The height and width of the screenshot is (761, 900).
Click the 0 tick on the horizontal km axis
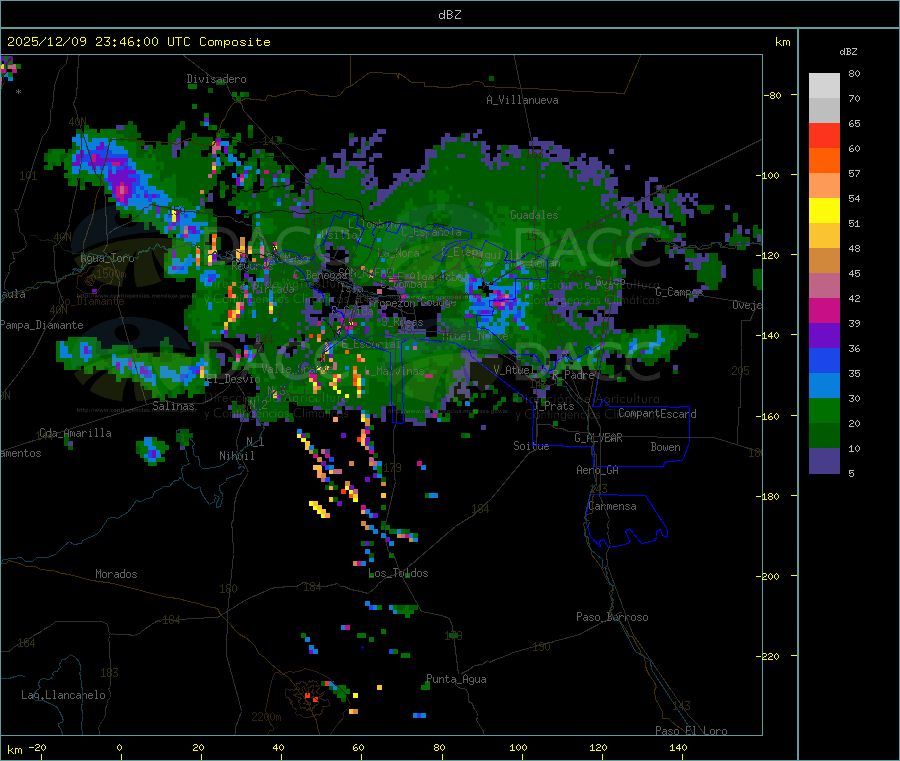(x=119, y=747)
